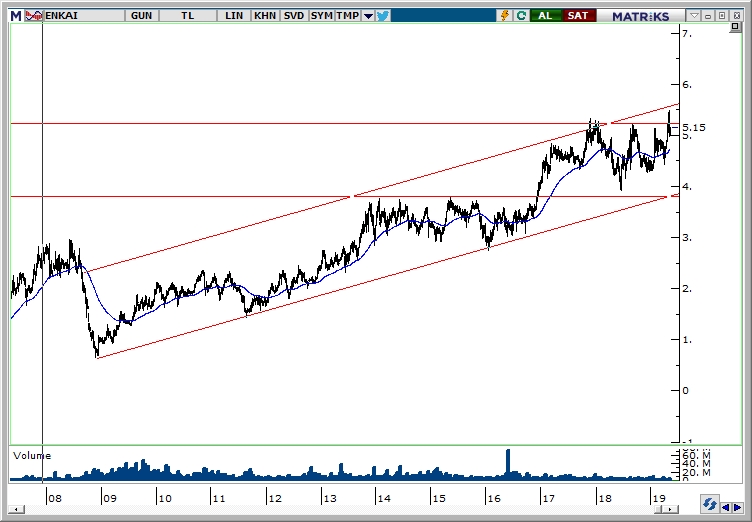This screenshot has height=522, width=752.
Task: Click the time scrollbar left arrow
Action: (x=16, y=509)
